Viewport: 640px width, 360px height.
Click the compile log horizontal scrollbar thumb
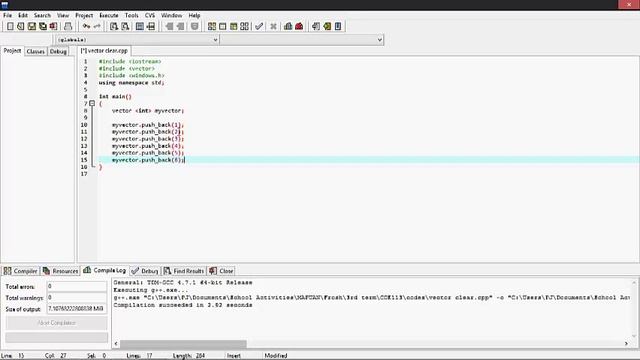(183, 344)
